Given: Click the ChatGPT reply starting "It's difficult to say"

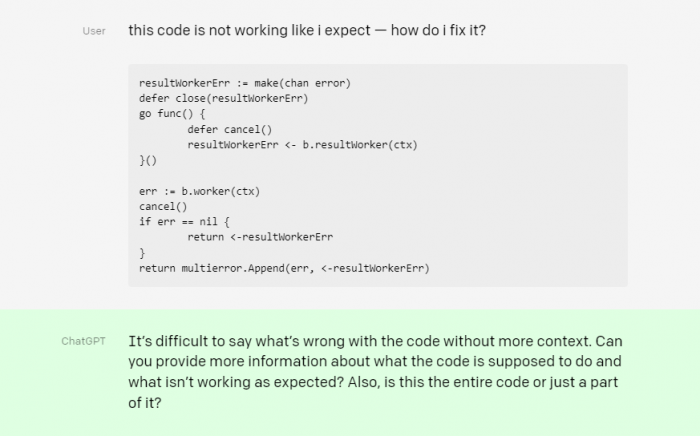Looking at the screenshot, I should [x=375, y=372].
